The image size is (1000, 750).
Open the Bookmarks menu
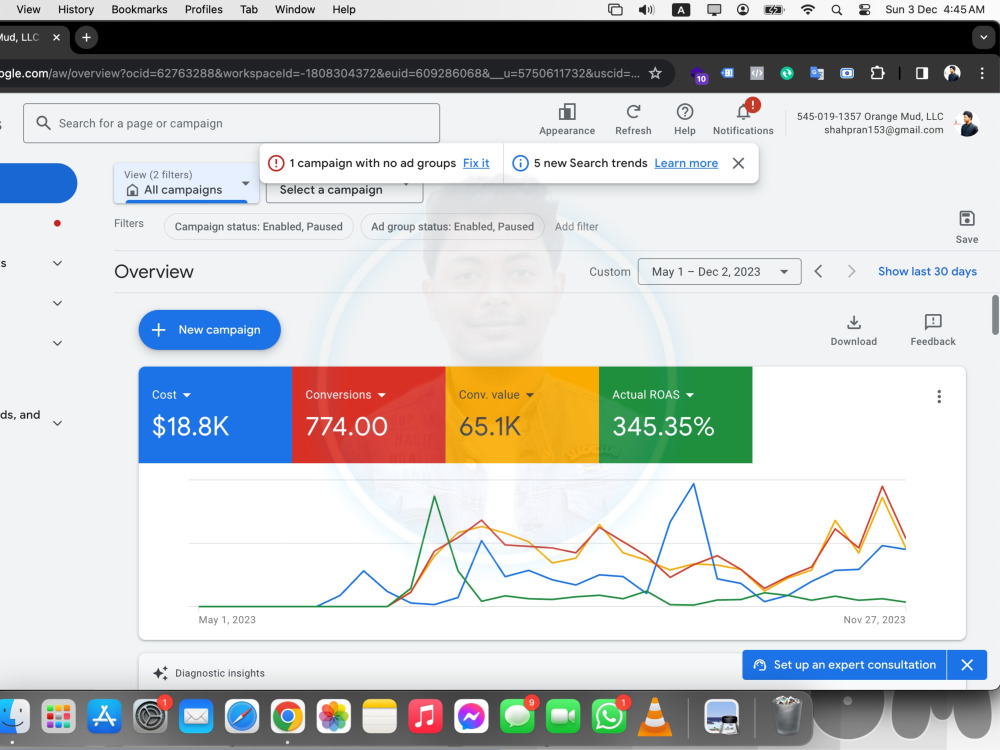click(x=139, y=10)
